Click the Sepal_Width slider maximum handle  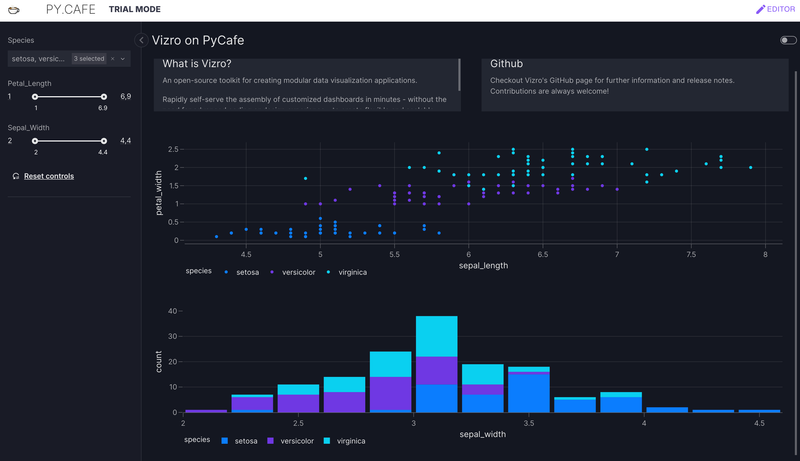[x=104, y=141]
